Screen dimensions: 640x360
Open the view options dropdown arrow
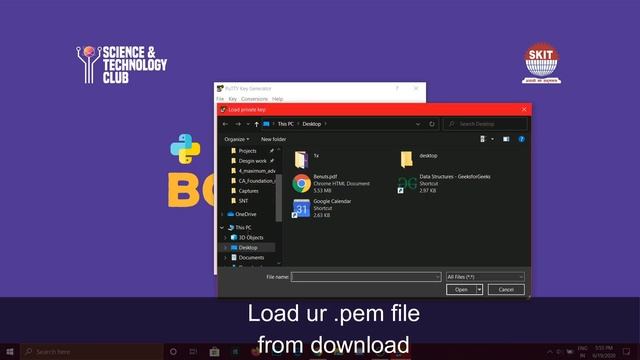point(492,139)
